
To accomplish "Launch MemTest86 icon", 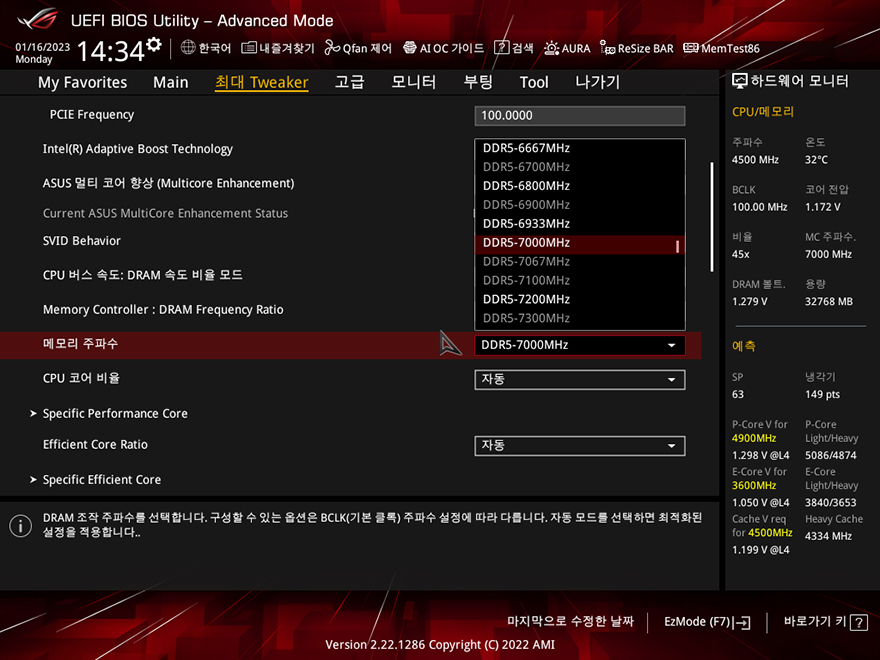I will (691, 48).
